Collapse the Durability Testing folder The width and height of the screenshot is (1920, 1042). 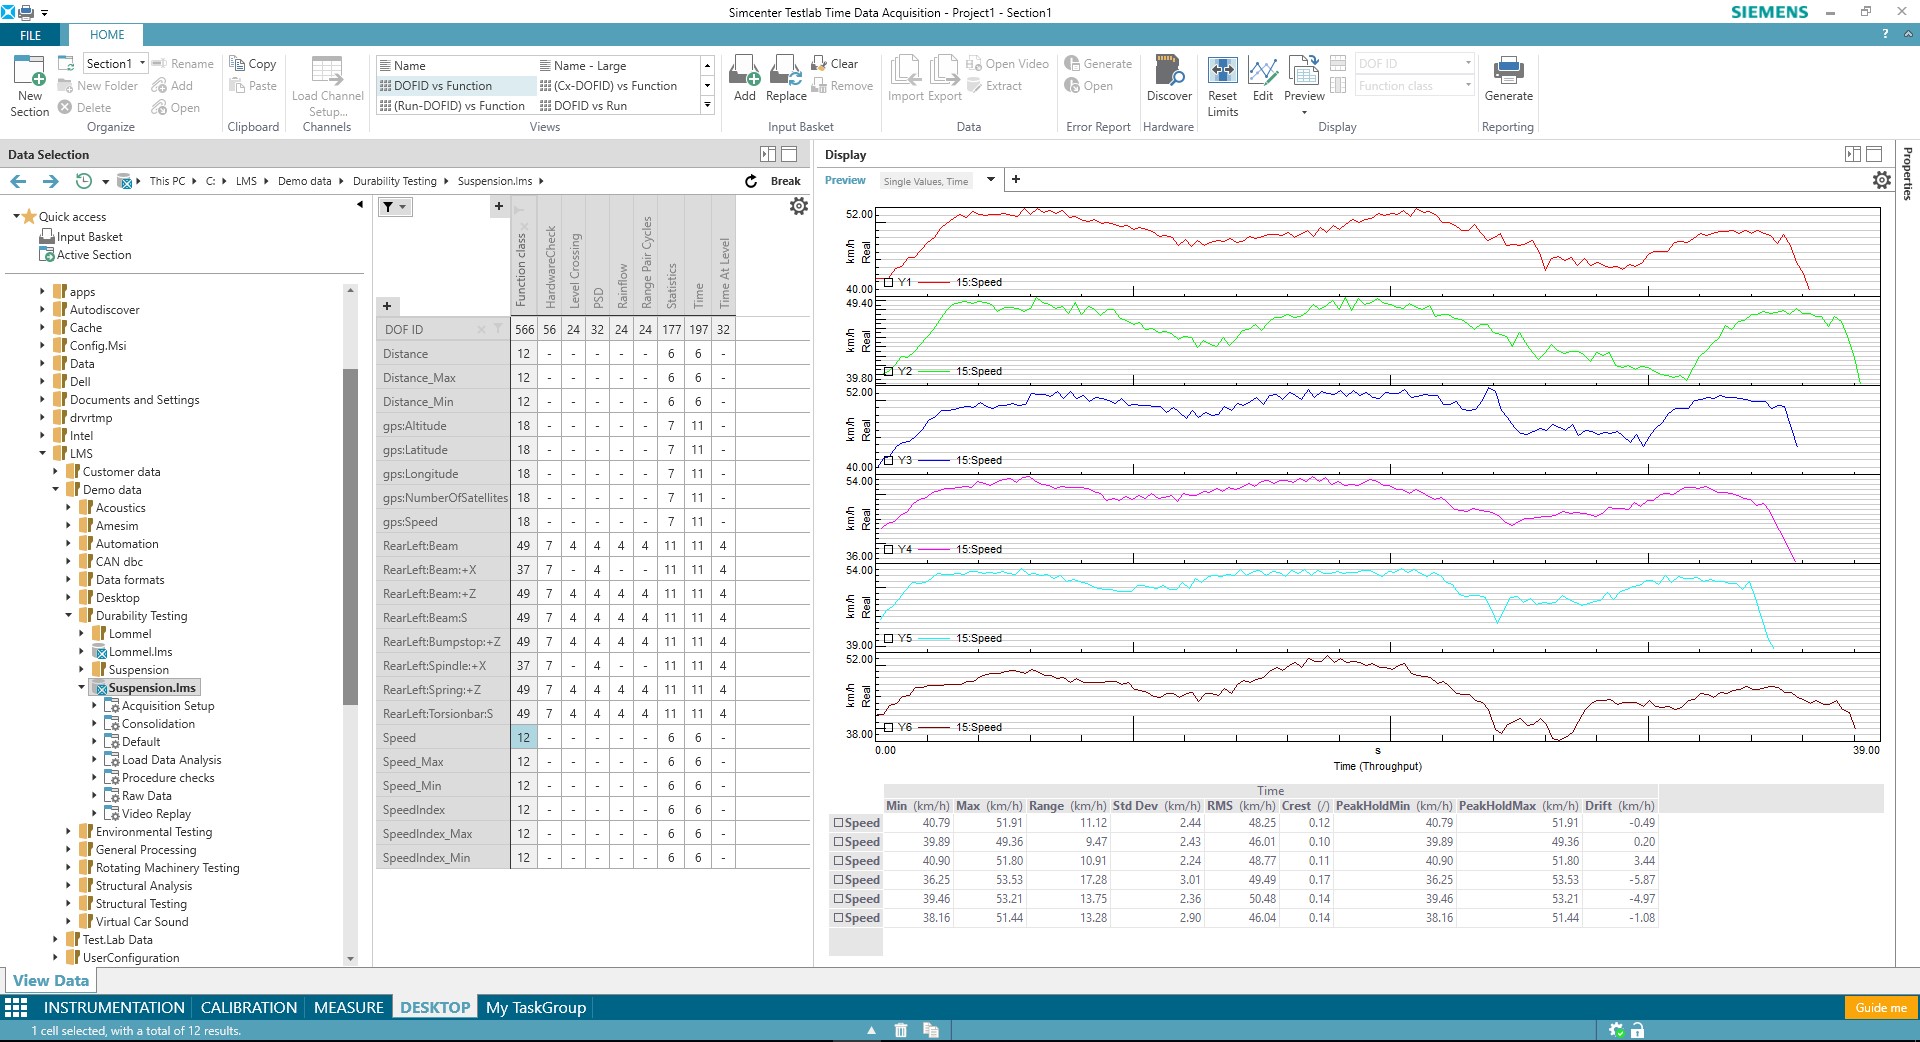click(69, 615)
